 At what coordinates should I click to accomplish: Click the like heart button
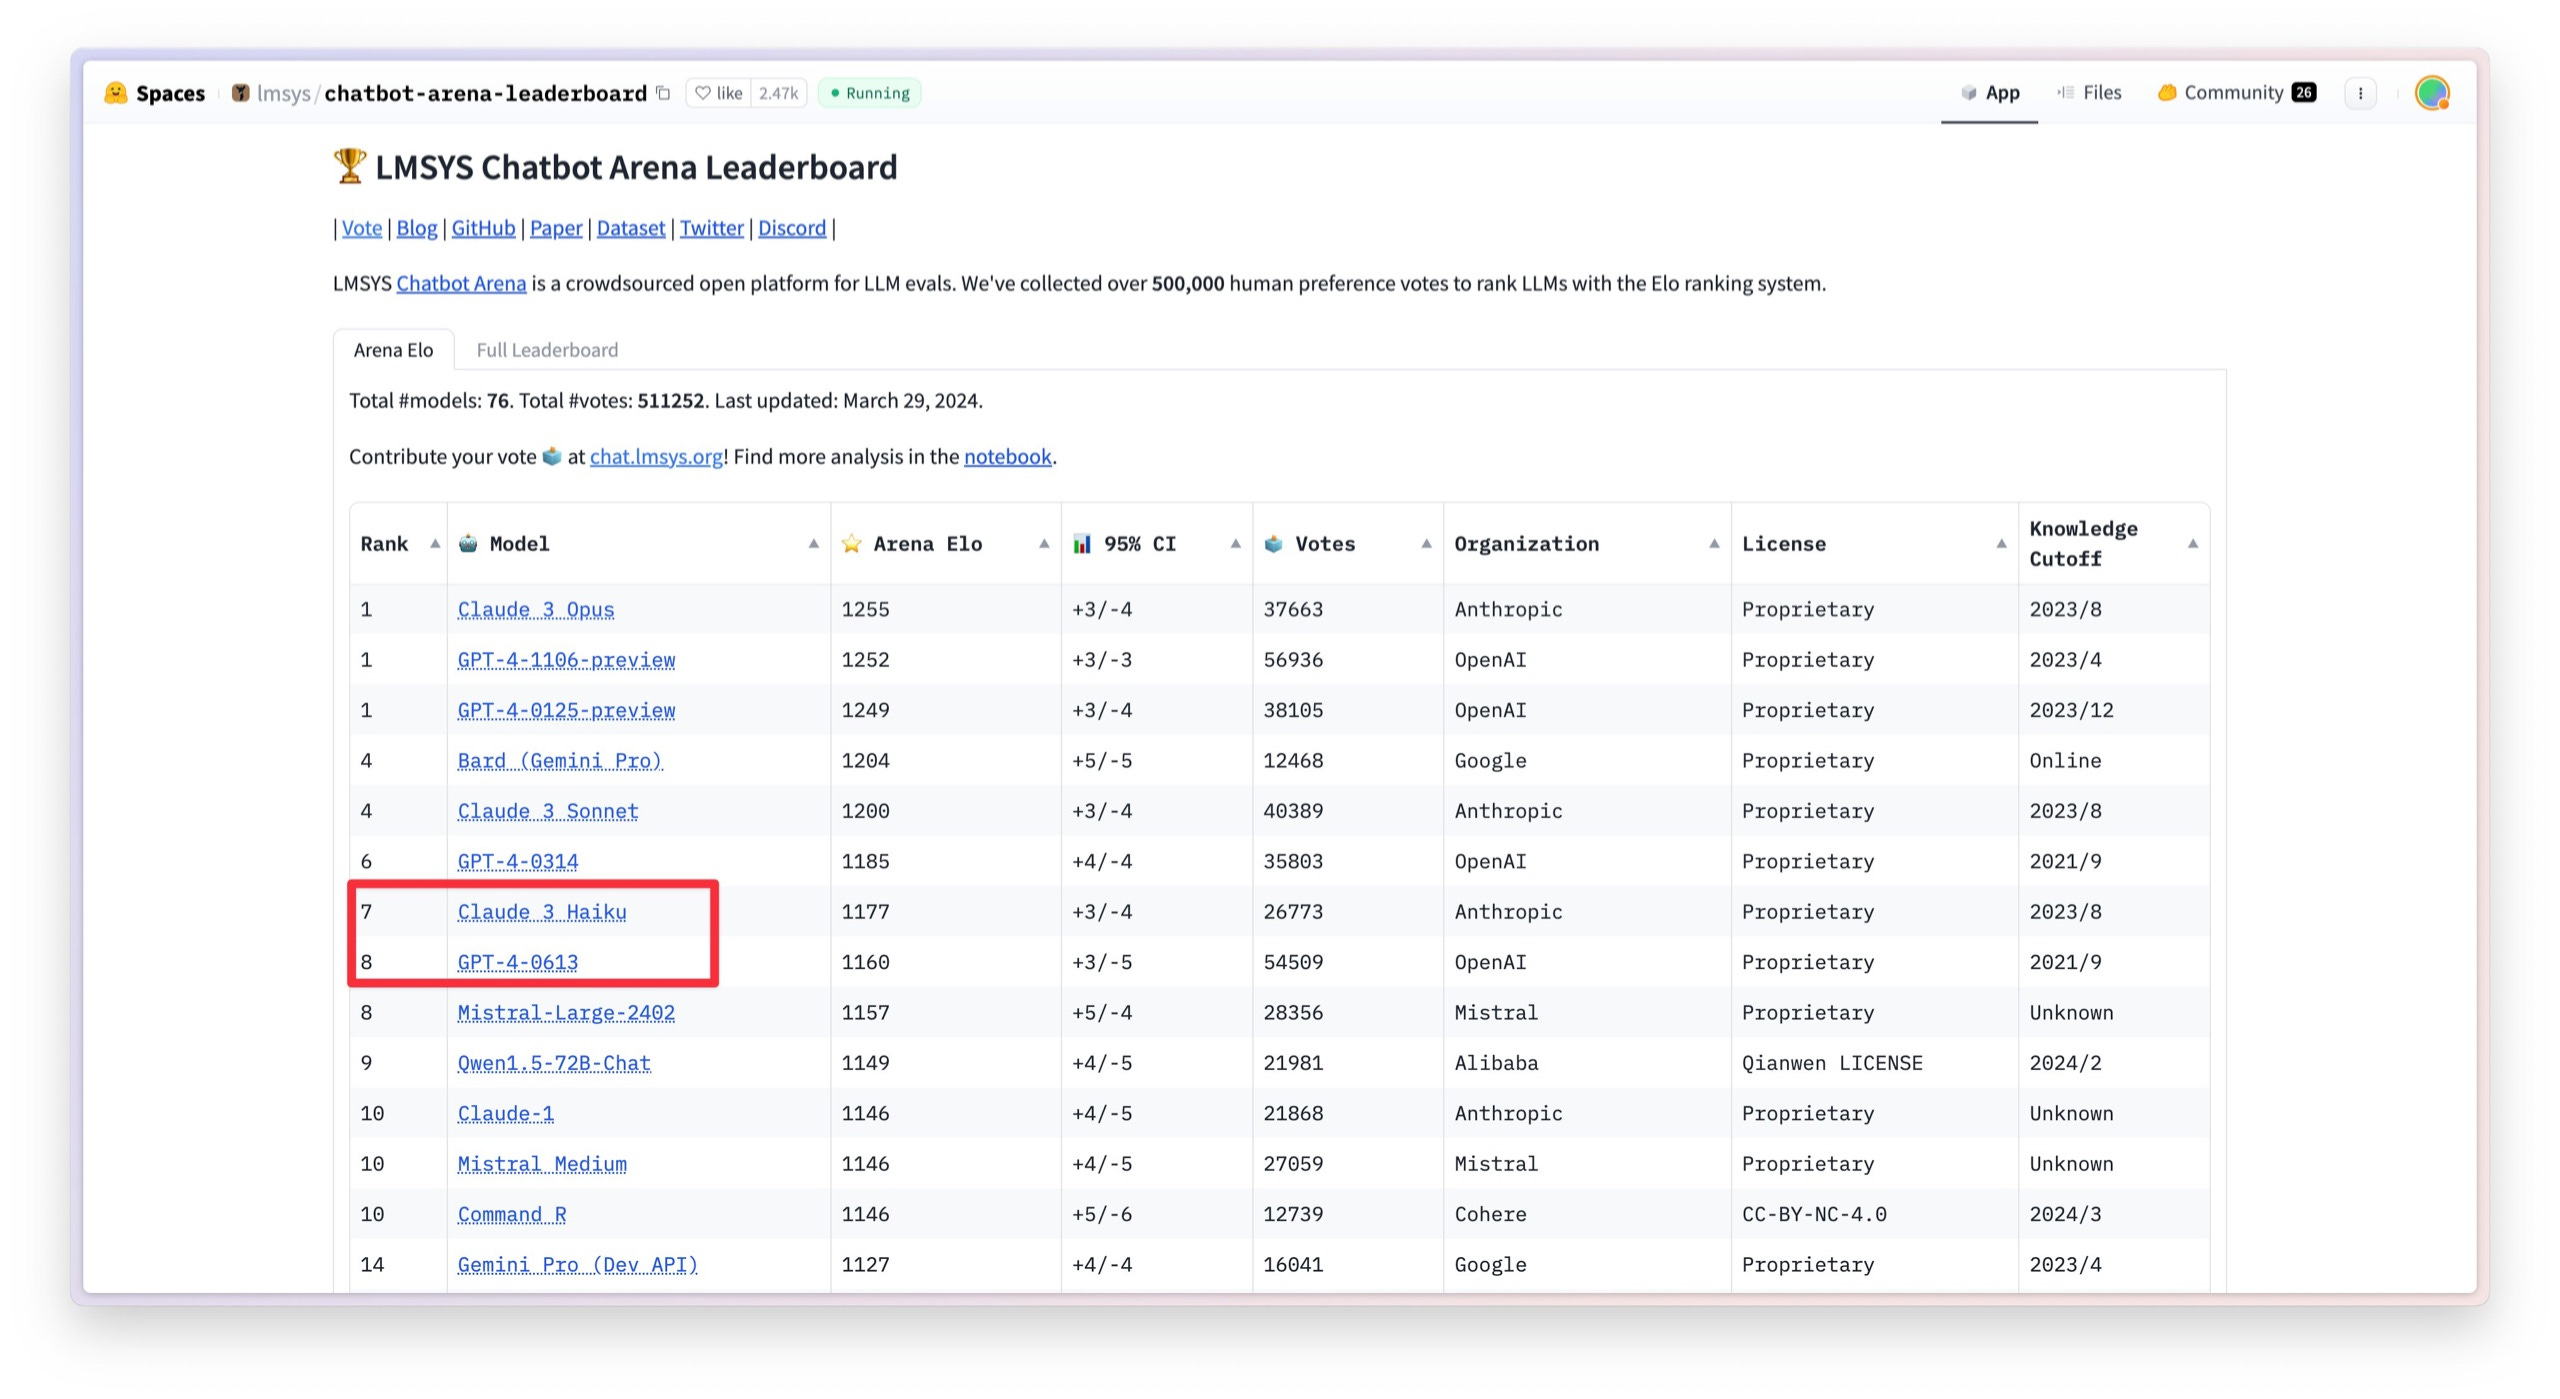719,93
